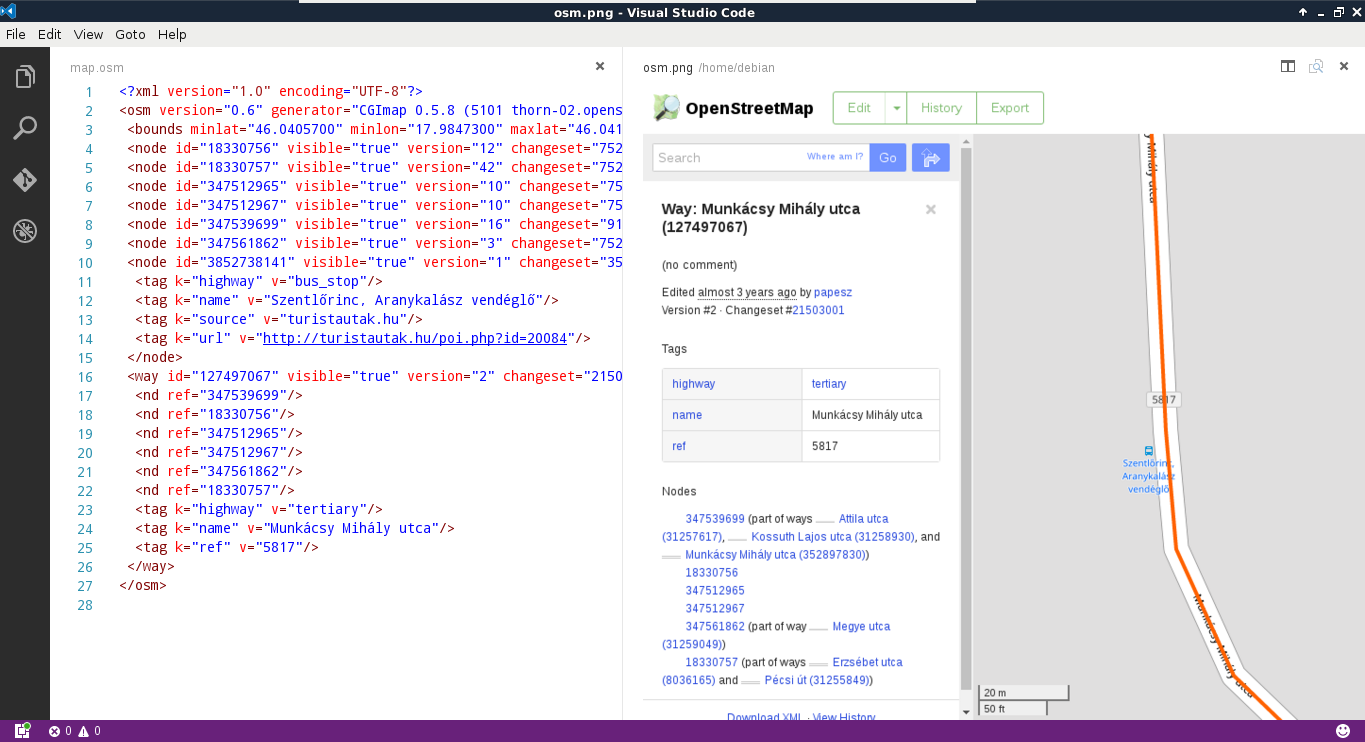Open the File menu
Screen dimensions: 1365x742
(16, 34)
